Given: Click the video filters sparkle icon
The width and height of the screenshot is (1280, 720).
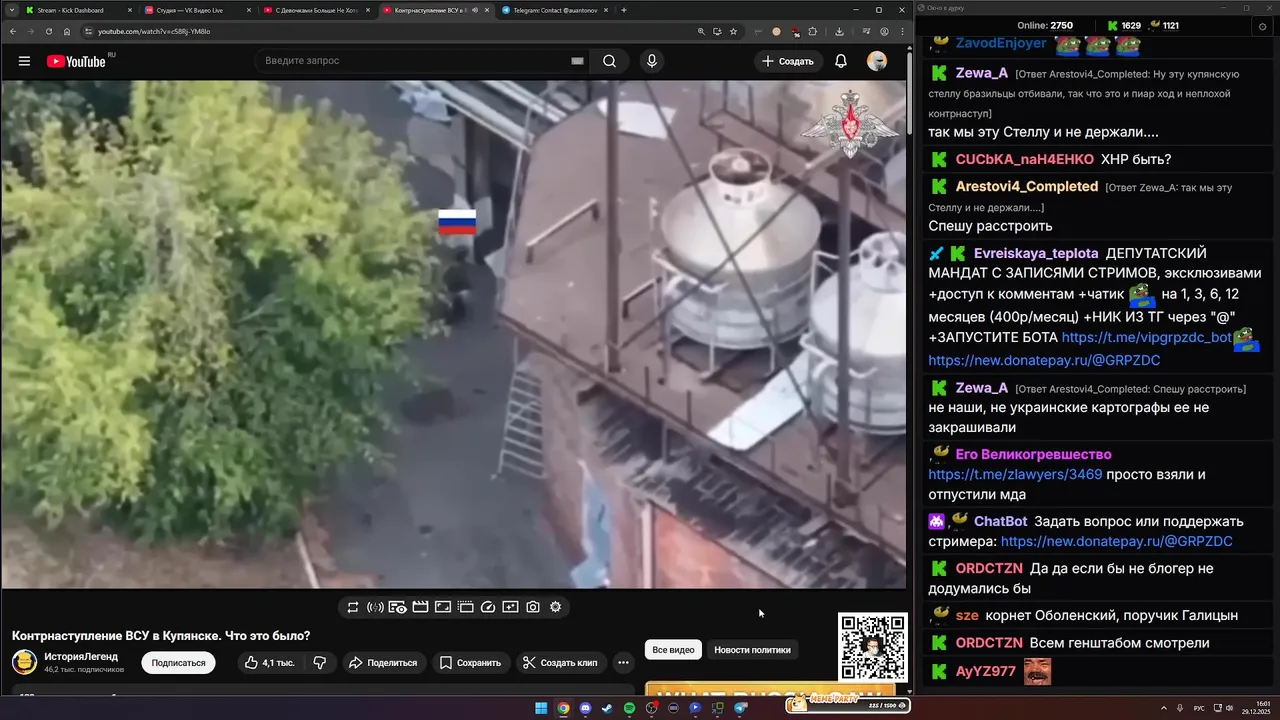Looking at the screenshot, I should (510, 607).
